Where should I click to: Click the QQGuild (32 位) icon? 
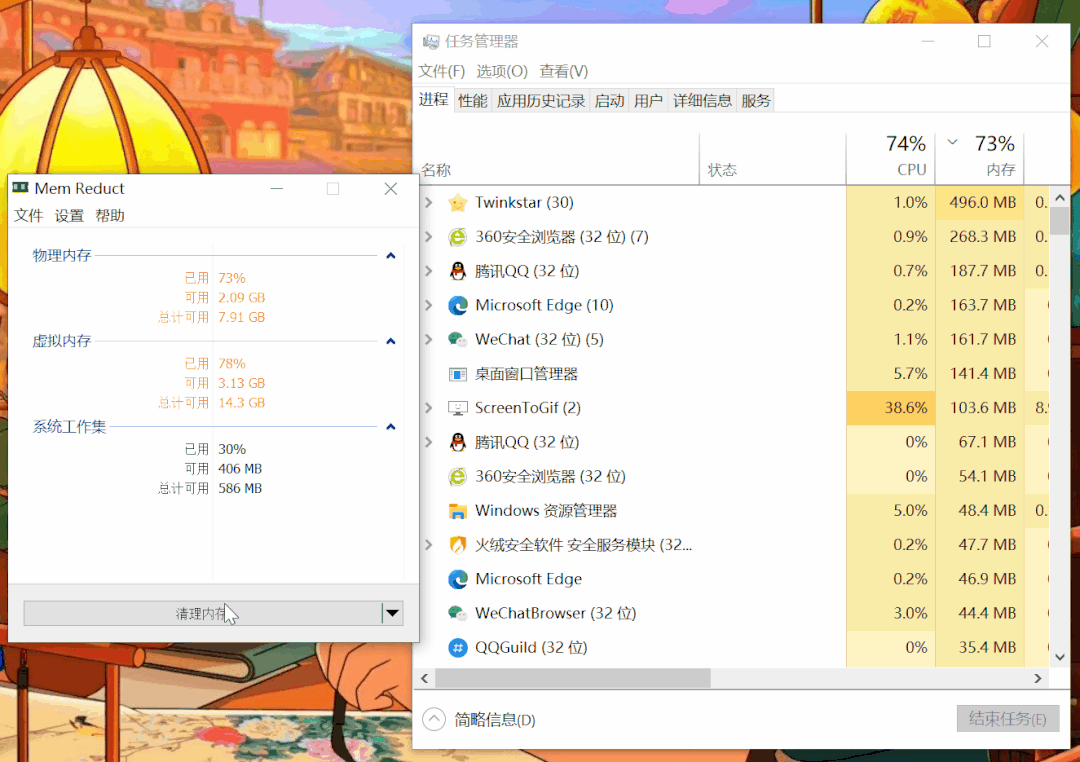point(457,647)
